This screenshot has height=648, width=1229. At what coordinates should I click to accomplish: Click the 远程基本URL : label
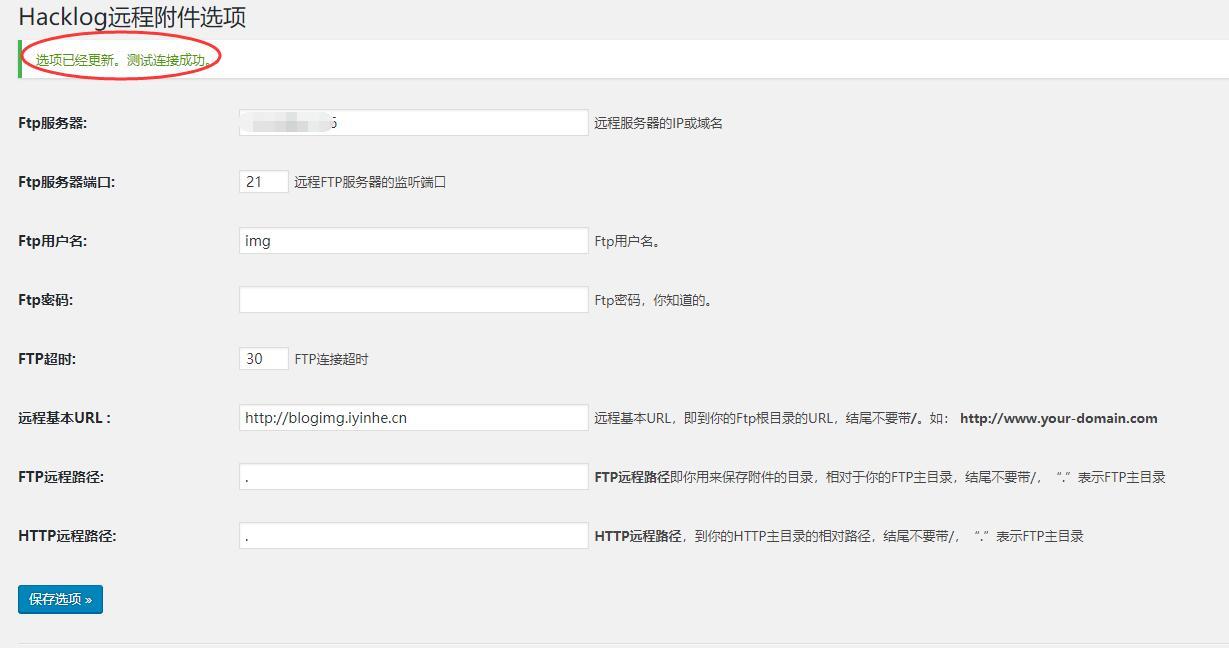tap(65, 418)
